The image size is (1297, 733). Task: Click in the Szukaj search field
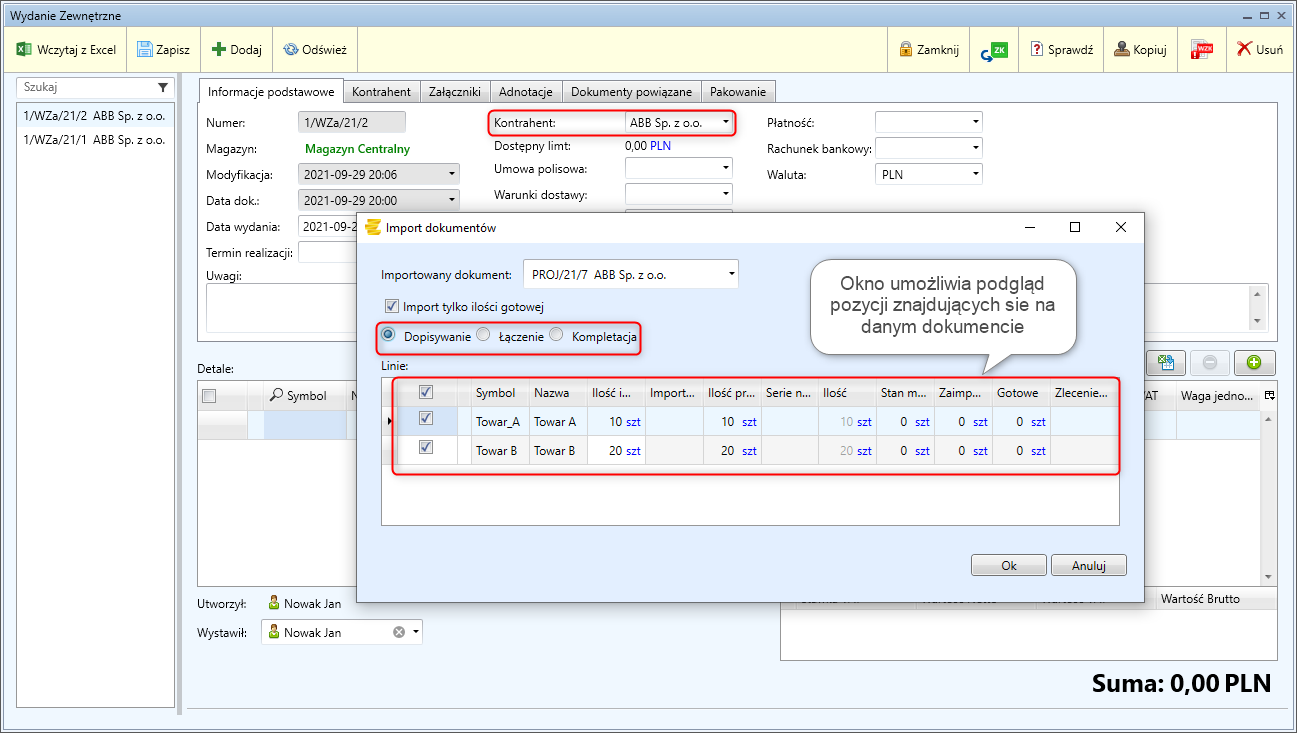click(85, 87)
